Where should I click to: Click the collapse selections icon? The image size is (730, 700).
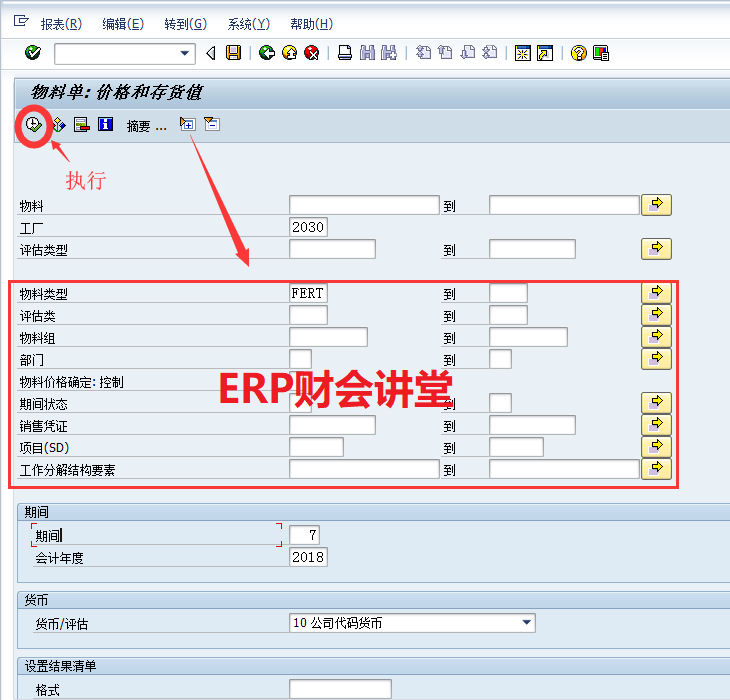[212, 124]
